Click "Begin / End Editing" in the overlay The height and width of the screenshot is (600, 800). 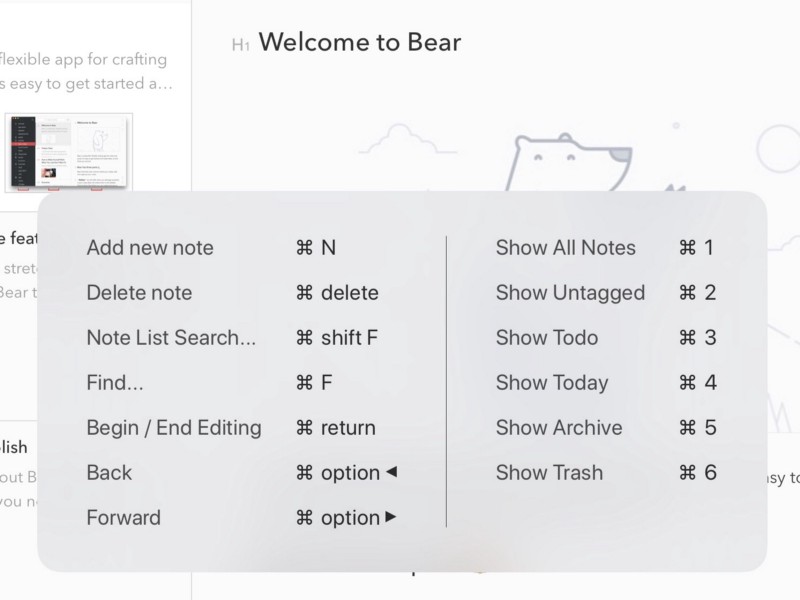174,428
